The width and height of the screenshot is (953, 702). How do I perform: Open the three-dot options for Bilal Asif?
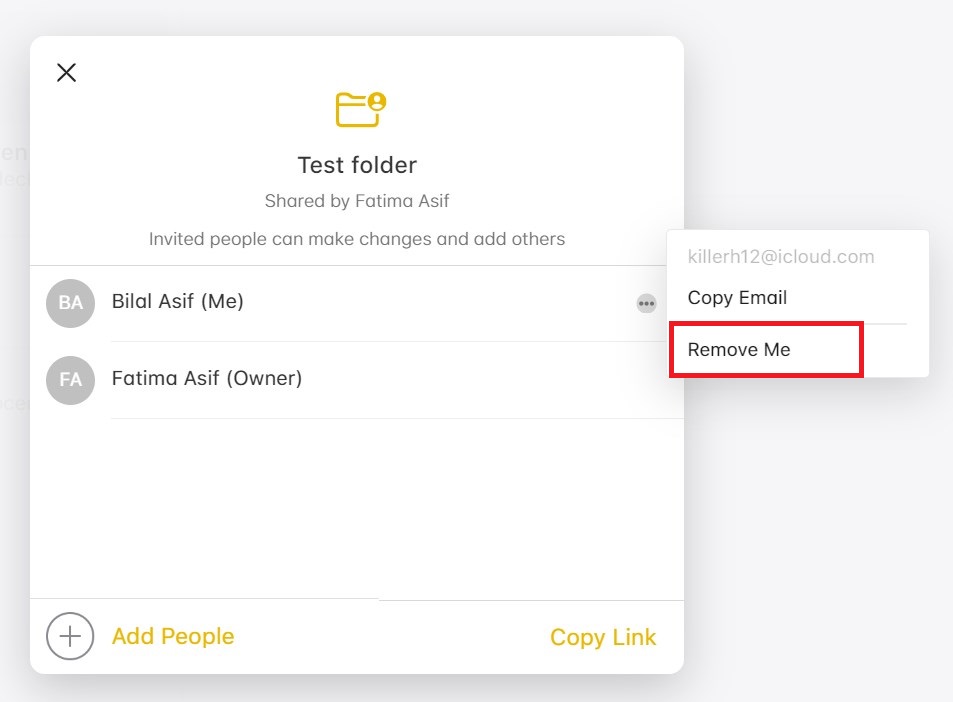tap(647, 303)
